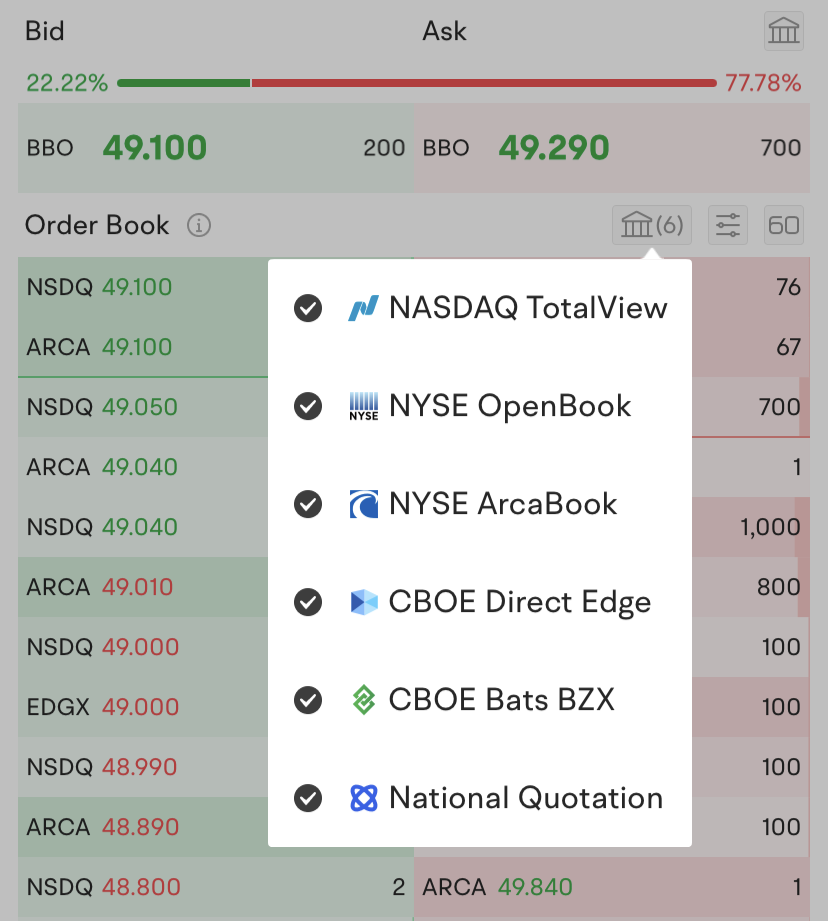Open the Order Book info icon
This screenshot has width=828, height=921.
(199, 226)
